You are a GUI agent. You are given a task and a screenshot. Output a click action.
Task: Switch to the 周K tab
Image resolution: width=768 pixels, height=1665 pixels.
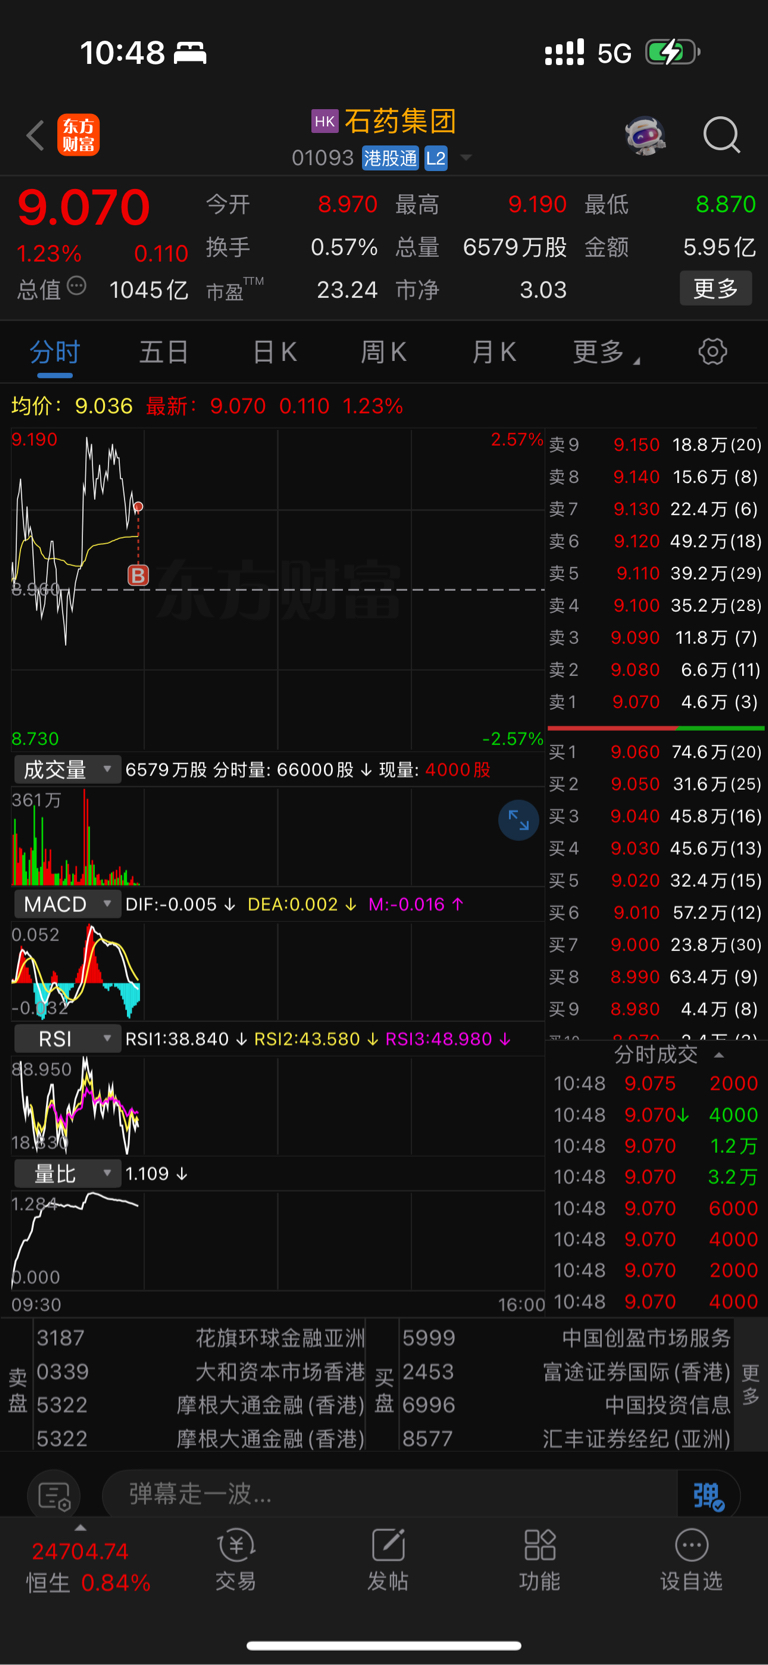coord(383,352)
